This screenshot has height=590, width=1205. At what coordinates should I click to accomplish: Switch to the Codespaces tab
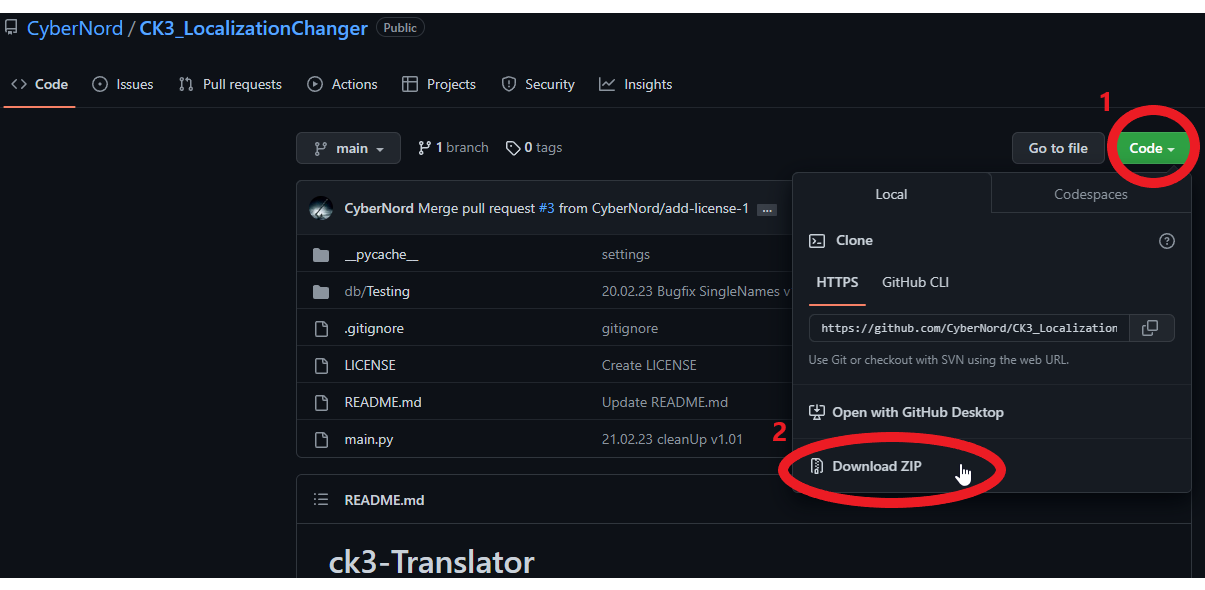[x=1091, y=194]
